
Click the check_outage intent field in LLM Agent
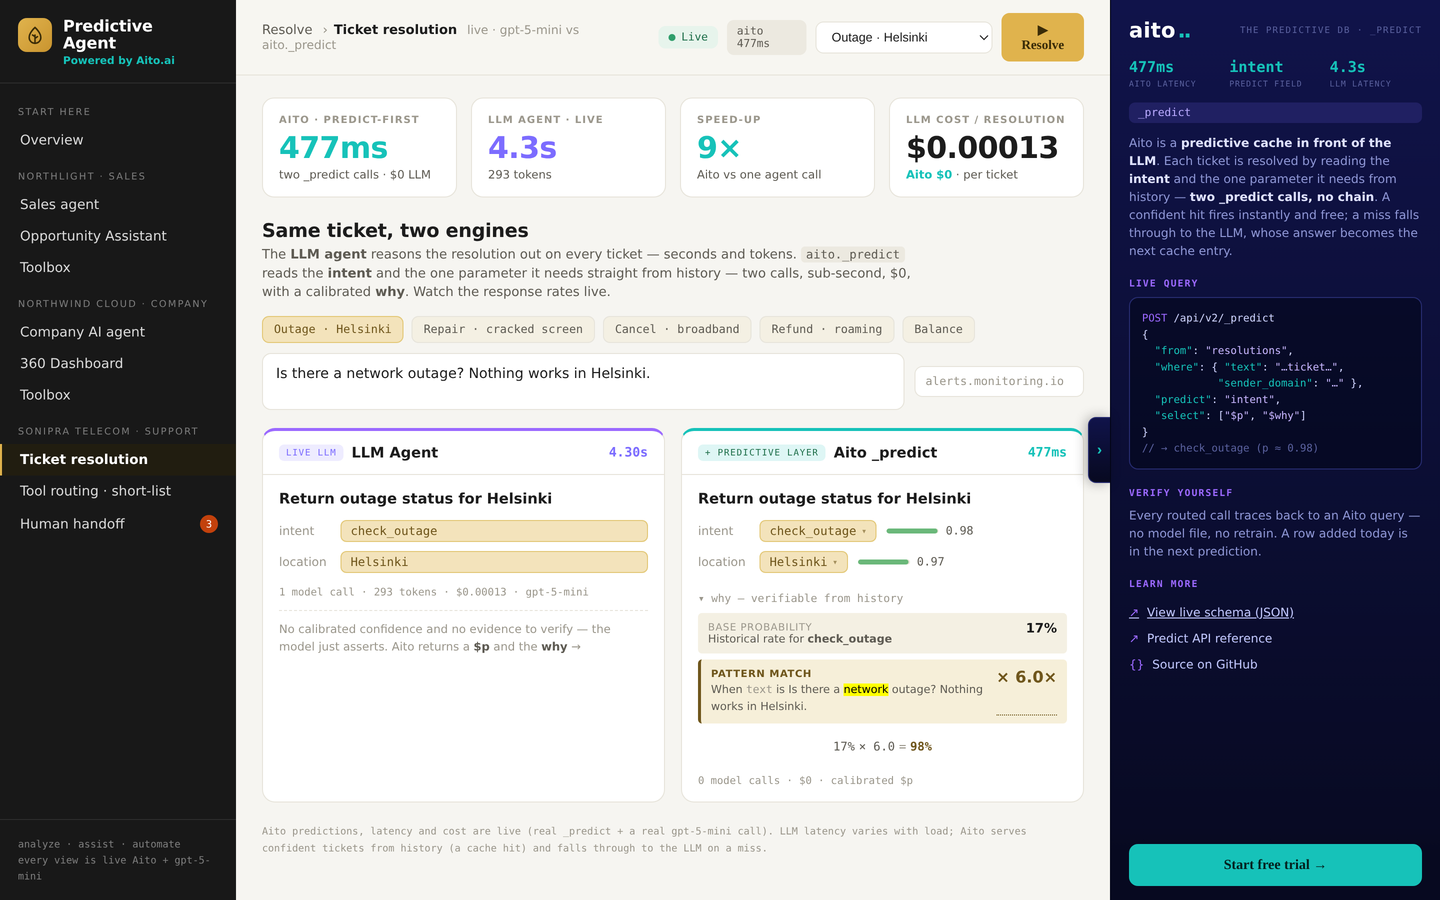494,531
